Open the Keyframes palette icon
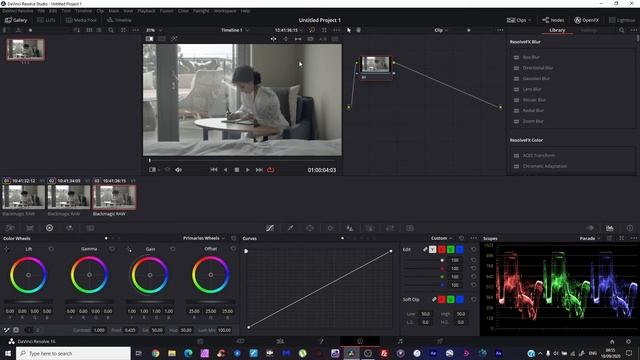 (x=590, y=228)
